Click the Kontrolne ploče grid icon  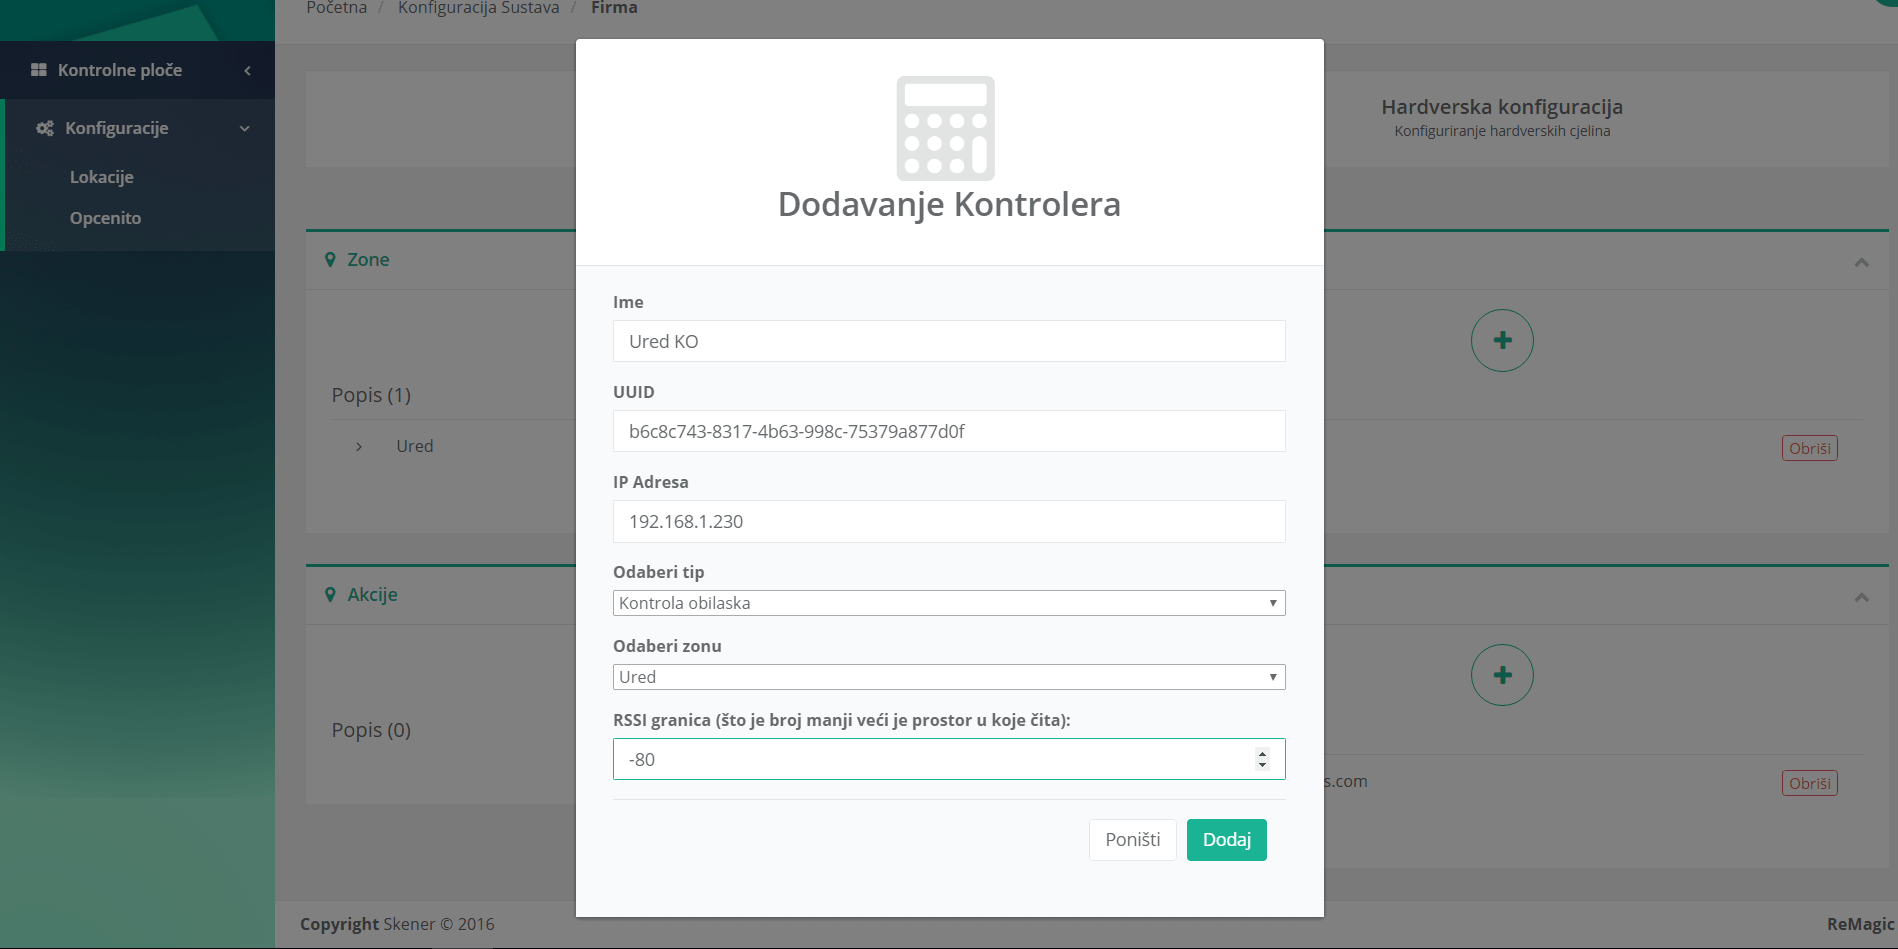pos(37,69)
